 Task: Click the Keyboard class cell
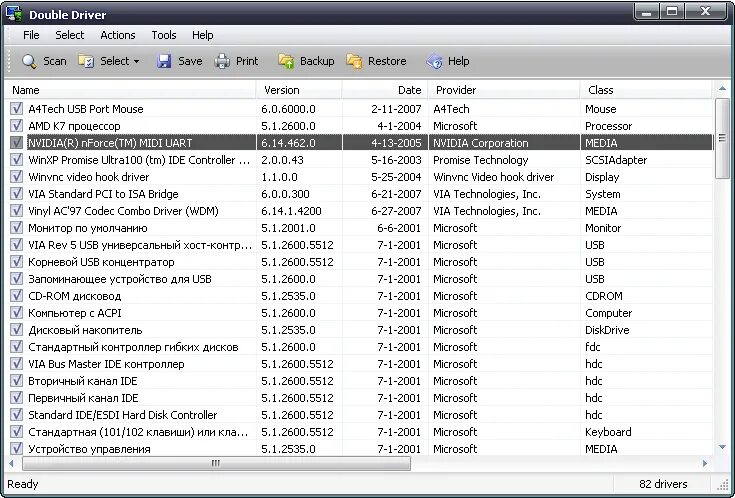pos(608,432)
